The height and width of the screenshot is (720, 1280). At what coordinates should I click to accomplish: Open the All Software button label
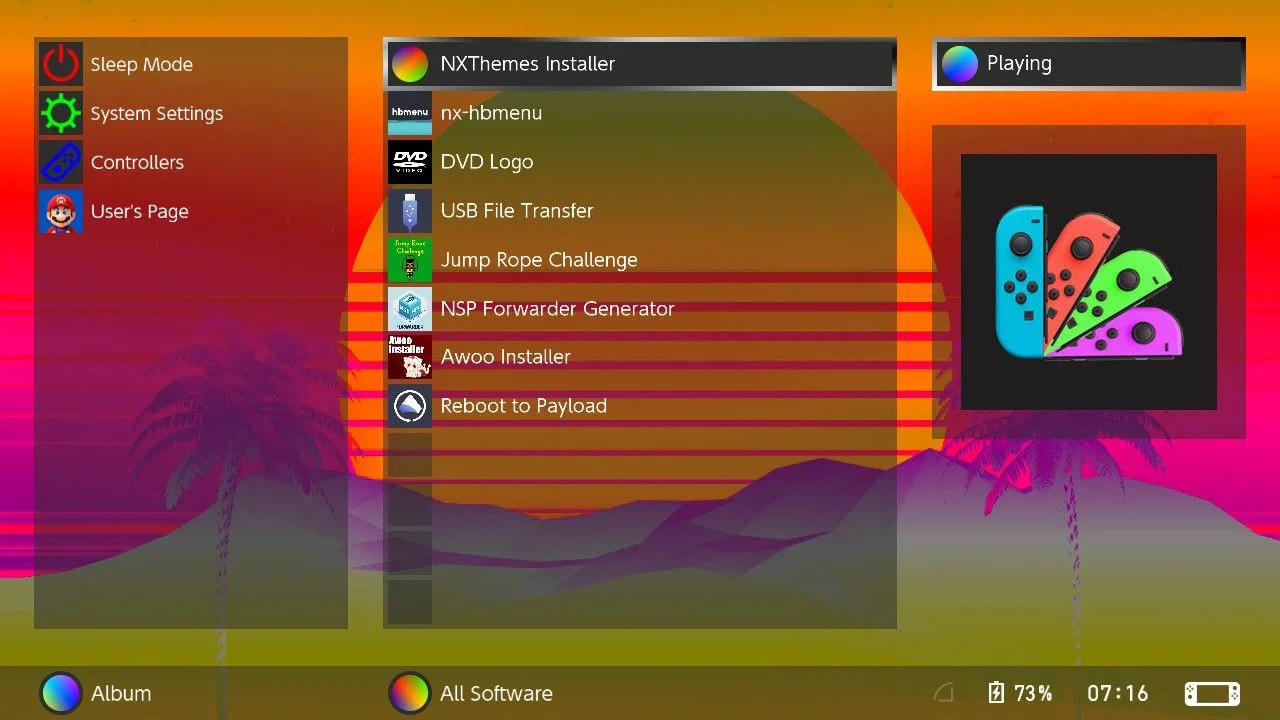496,693
